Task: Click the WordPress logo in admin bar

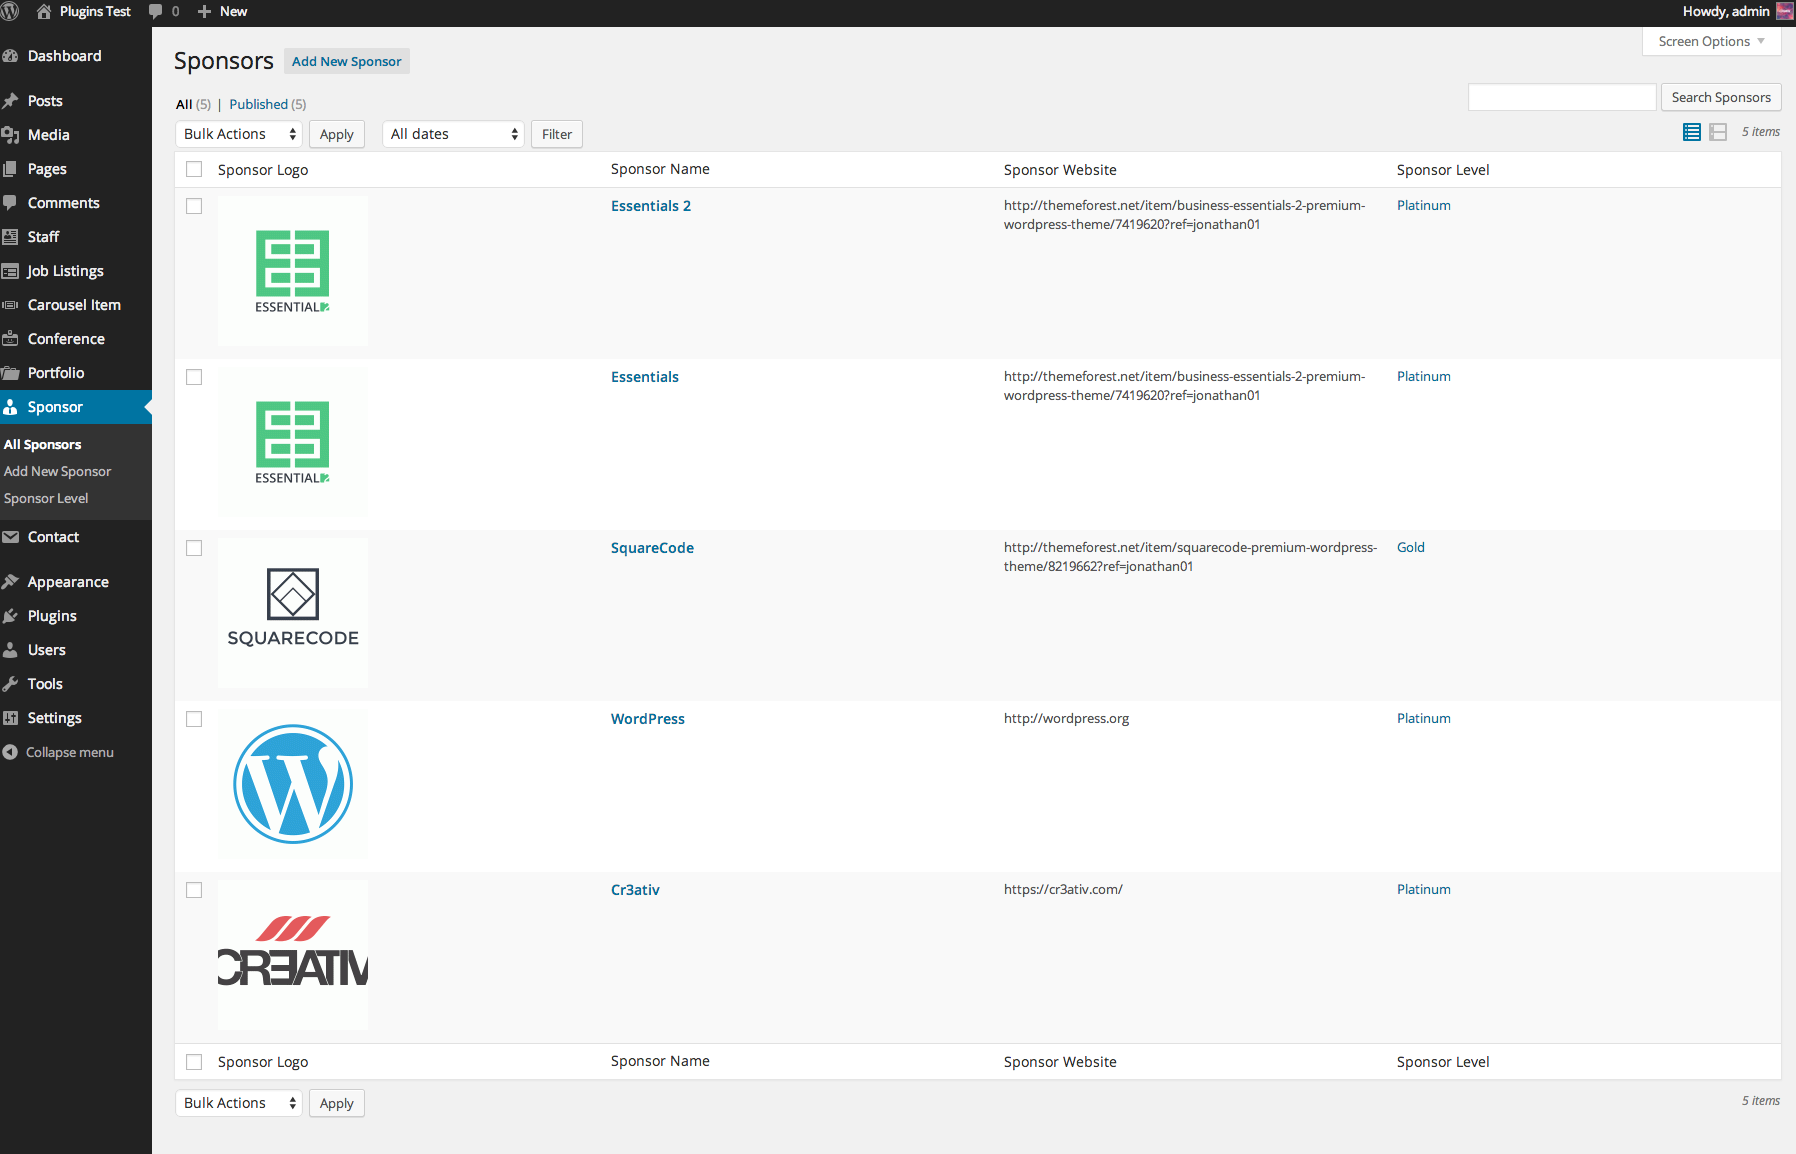Action: pyautogui.click(x=10, y=11)
